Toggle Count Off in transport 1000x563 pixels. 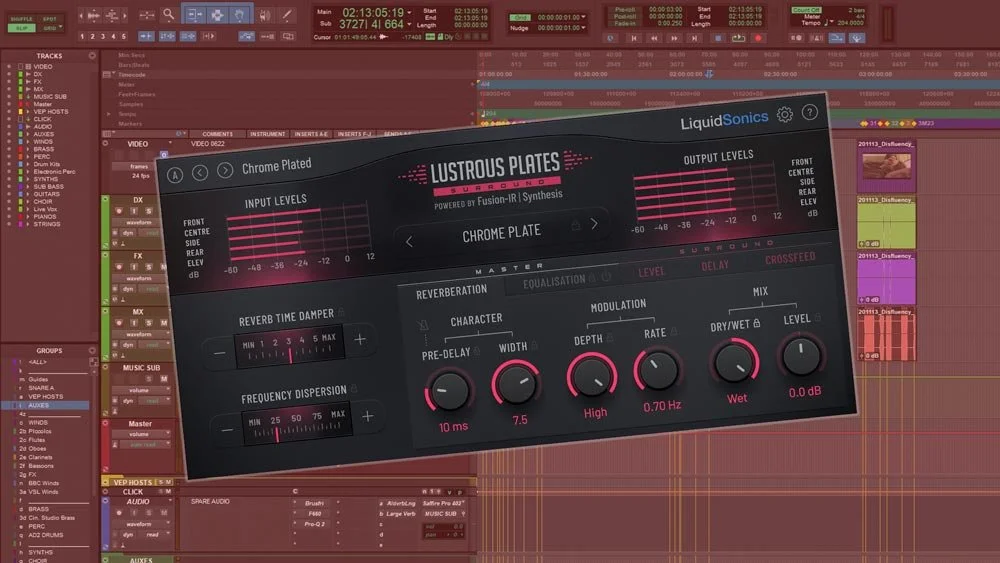click(x=806, y=10)
